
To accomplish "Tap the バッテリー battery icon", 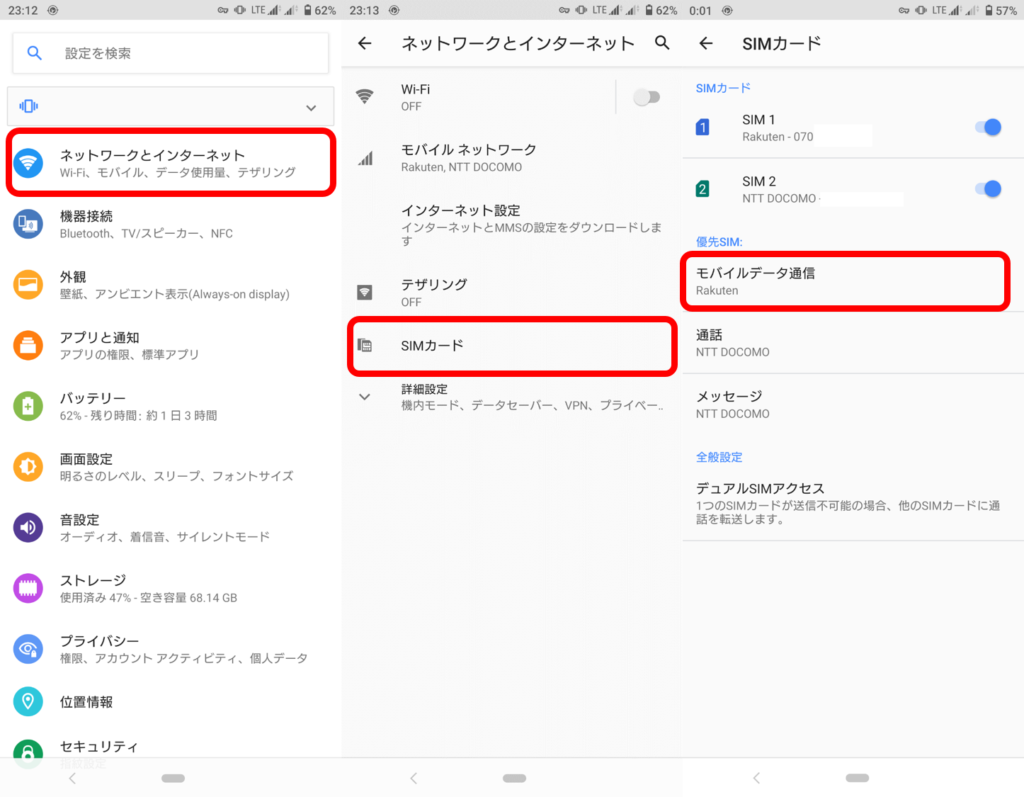I will coord(28,406).
